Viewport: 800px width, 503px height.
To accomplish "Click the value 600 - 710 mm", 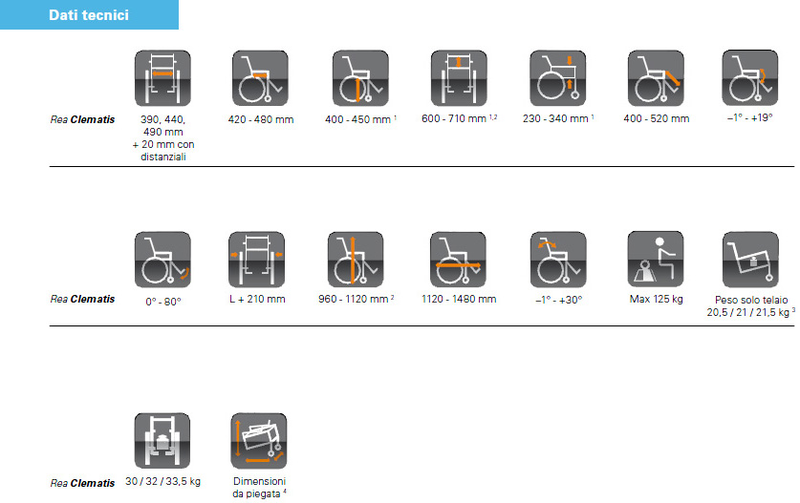I will 454,118.
